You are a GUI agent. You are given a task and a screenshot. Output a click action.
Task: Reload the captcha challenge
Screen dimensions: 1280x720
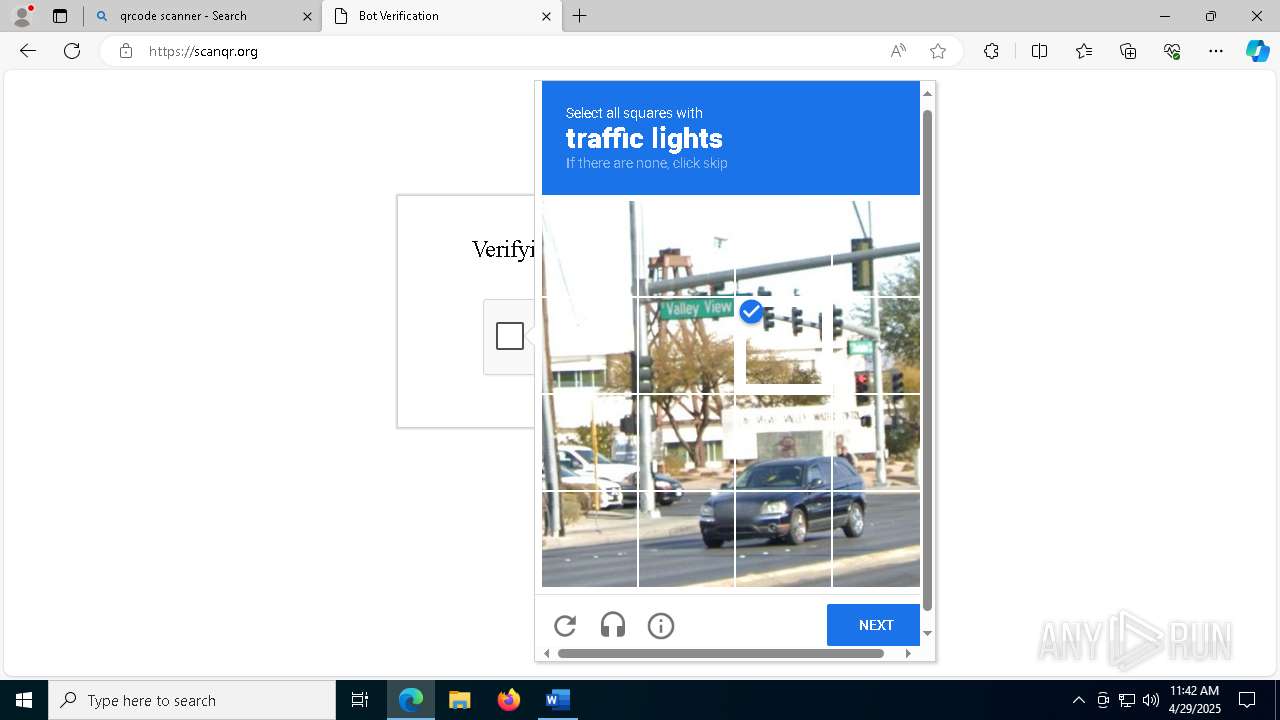(x=565, y=626)
